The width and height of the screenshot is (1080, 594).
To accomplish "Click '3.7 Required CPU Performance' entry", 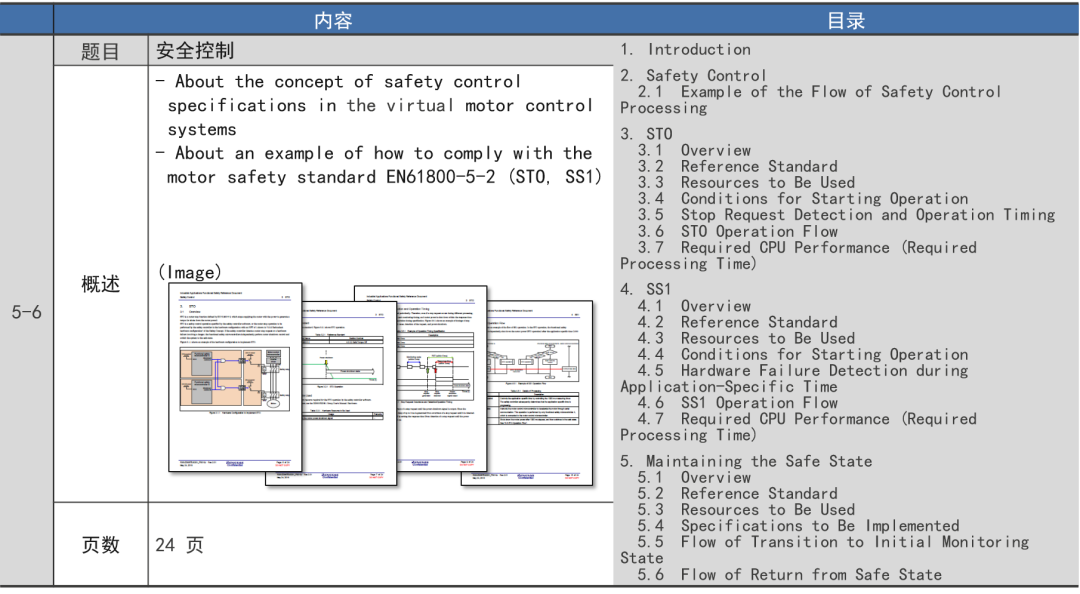I will [x=807, y=247].
